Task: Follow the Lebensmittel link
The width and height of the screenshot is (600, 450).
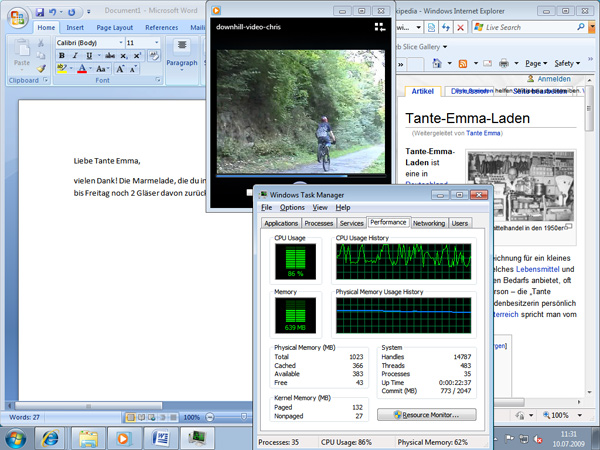Action: coord(538,269)
